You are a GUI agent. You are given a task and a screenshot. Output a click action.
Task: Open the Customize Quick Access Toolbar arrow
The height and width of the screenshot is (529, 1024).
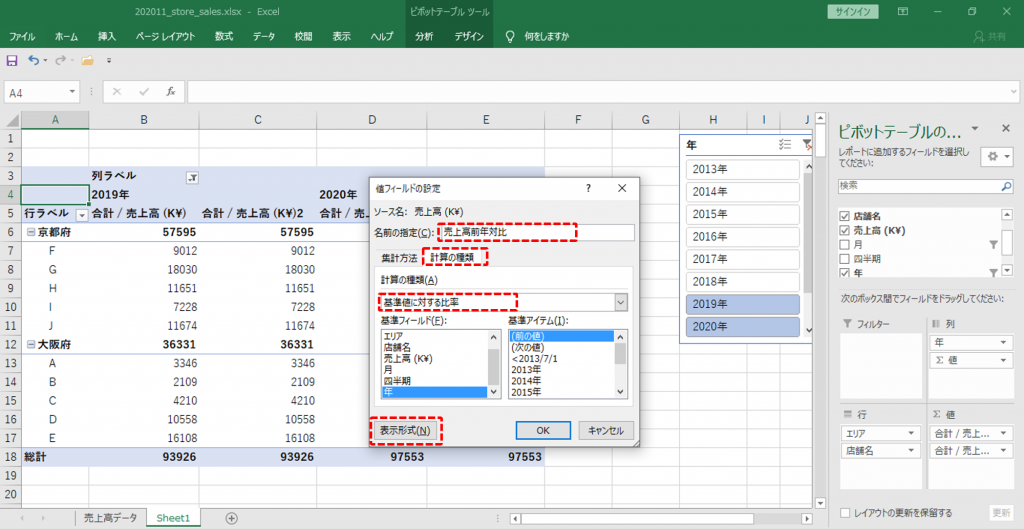point(109,61)
